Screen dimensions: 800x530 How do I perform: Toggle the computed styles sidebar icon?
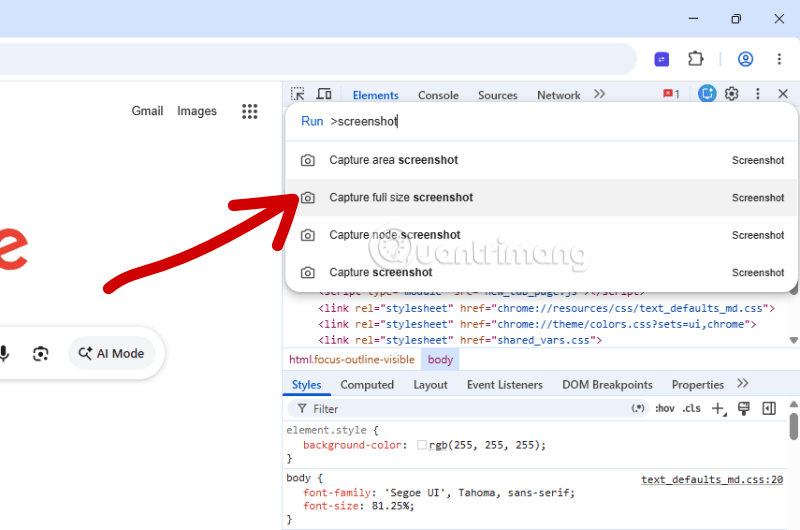tap(769, 408)
